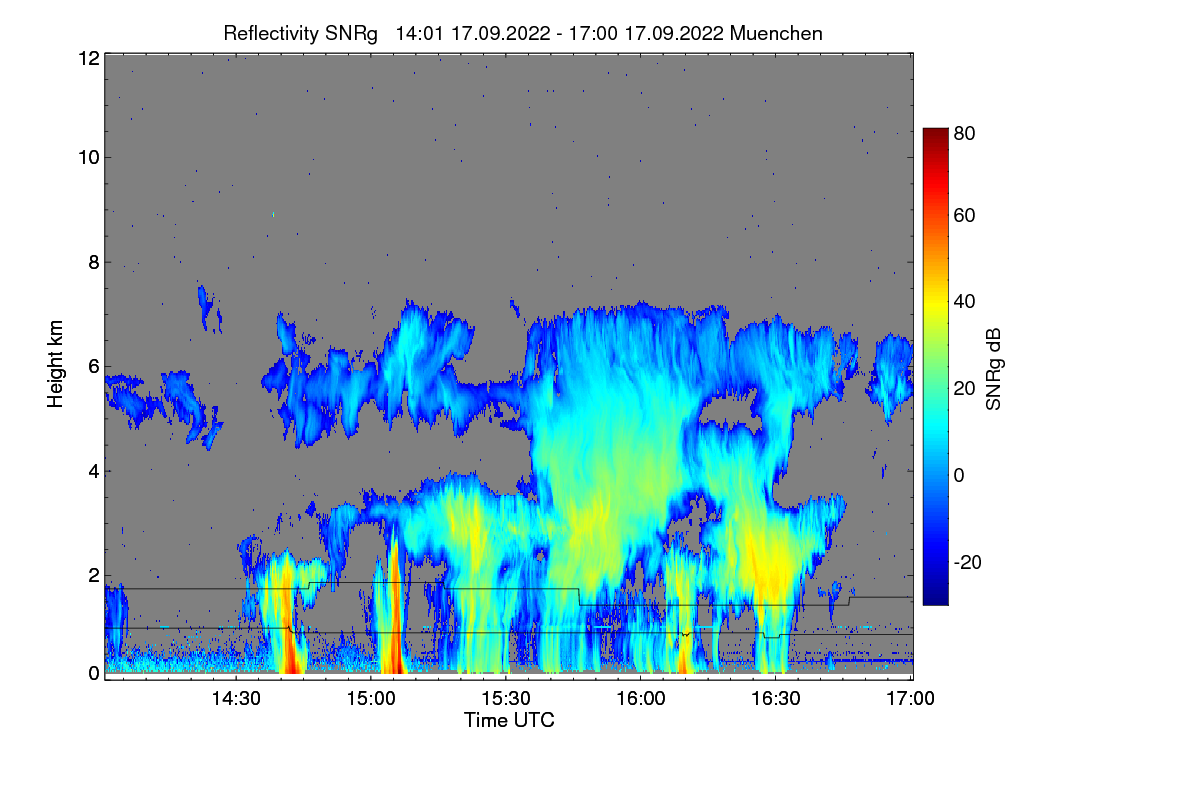Image resolution: width=1200 pixels, height=800 pixels.
Task: Click the colorbar value 80
Action: click(964, 133)
